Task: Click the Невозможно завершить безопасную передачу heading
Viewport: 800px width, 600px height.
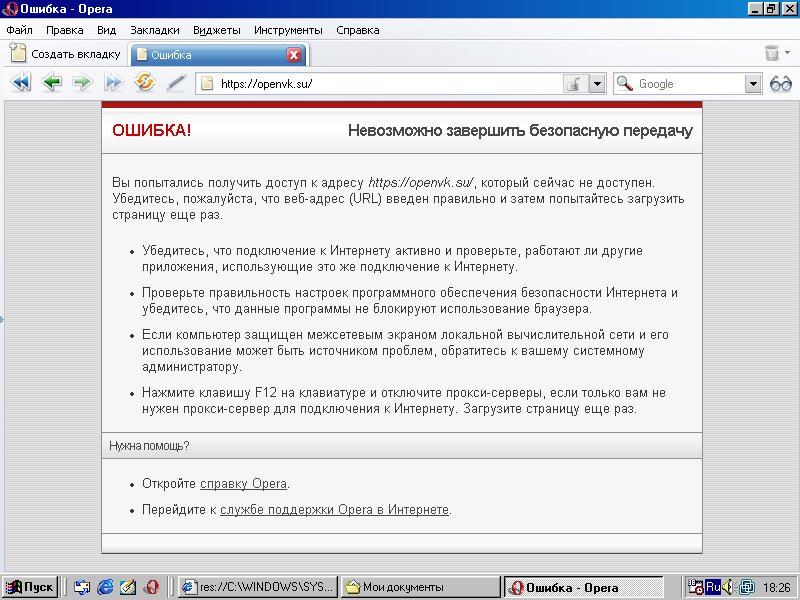Action: point(520,131)
